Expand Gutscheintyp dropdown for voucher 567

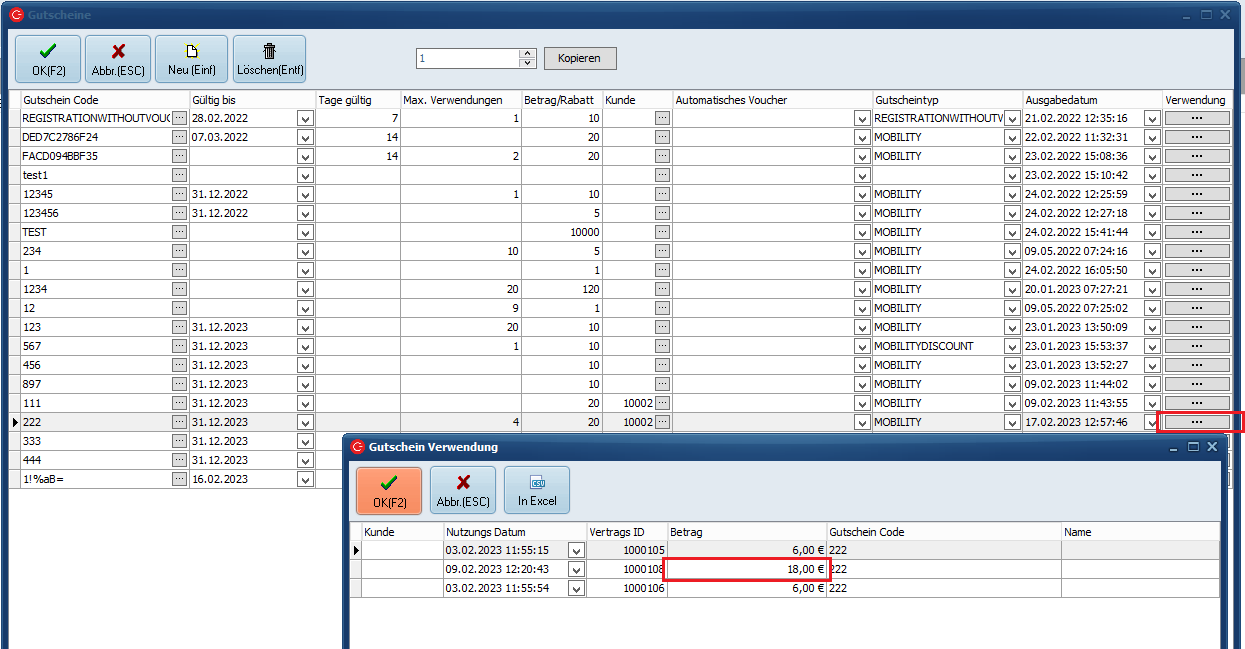(1010, 346)
